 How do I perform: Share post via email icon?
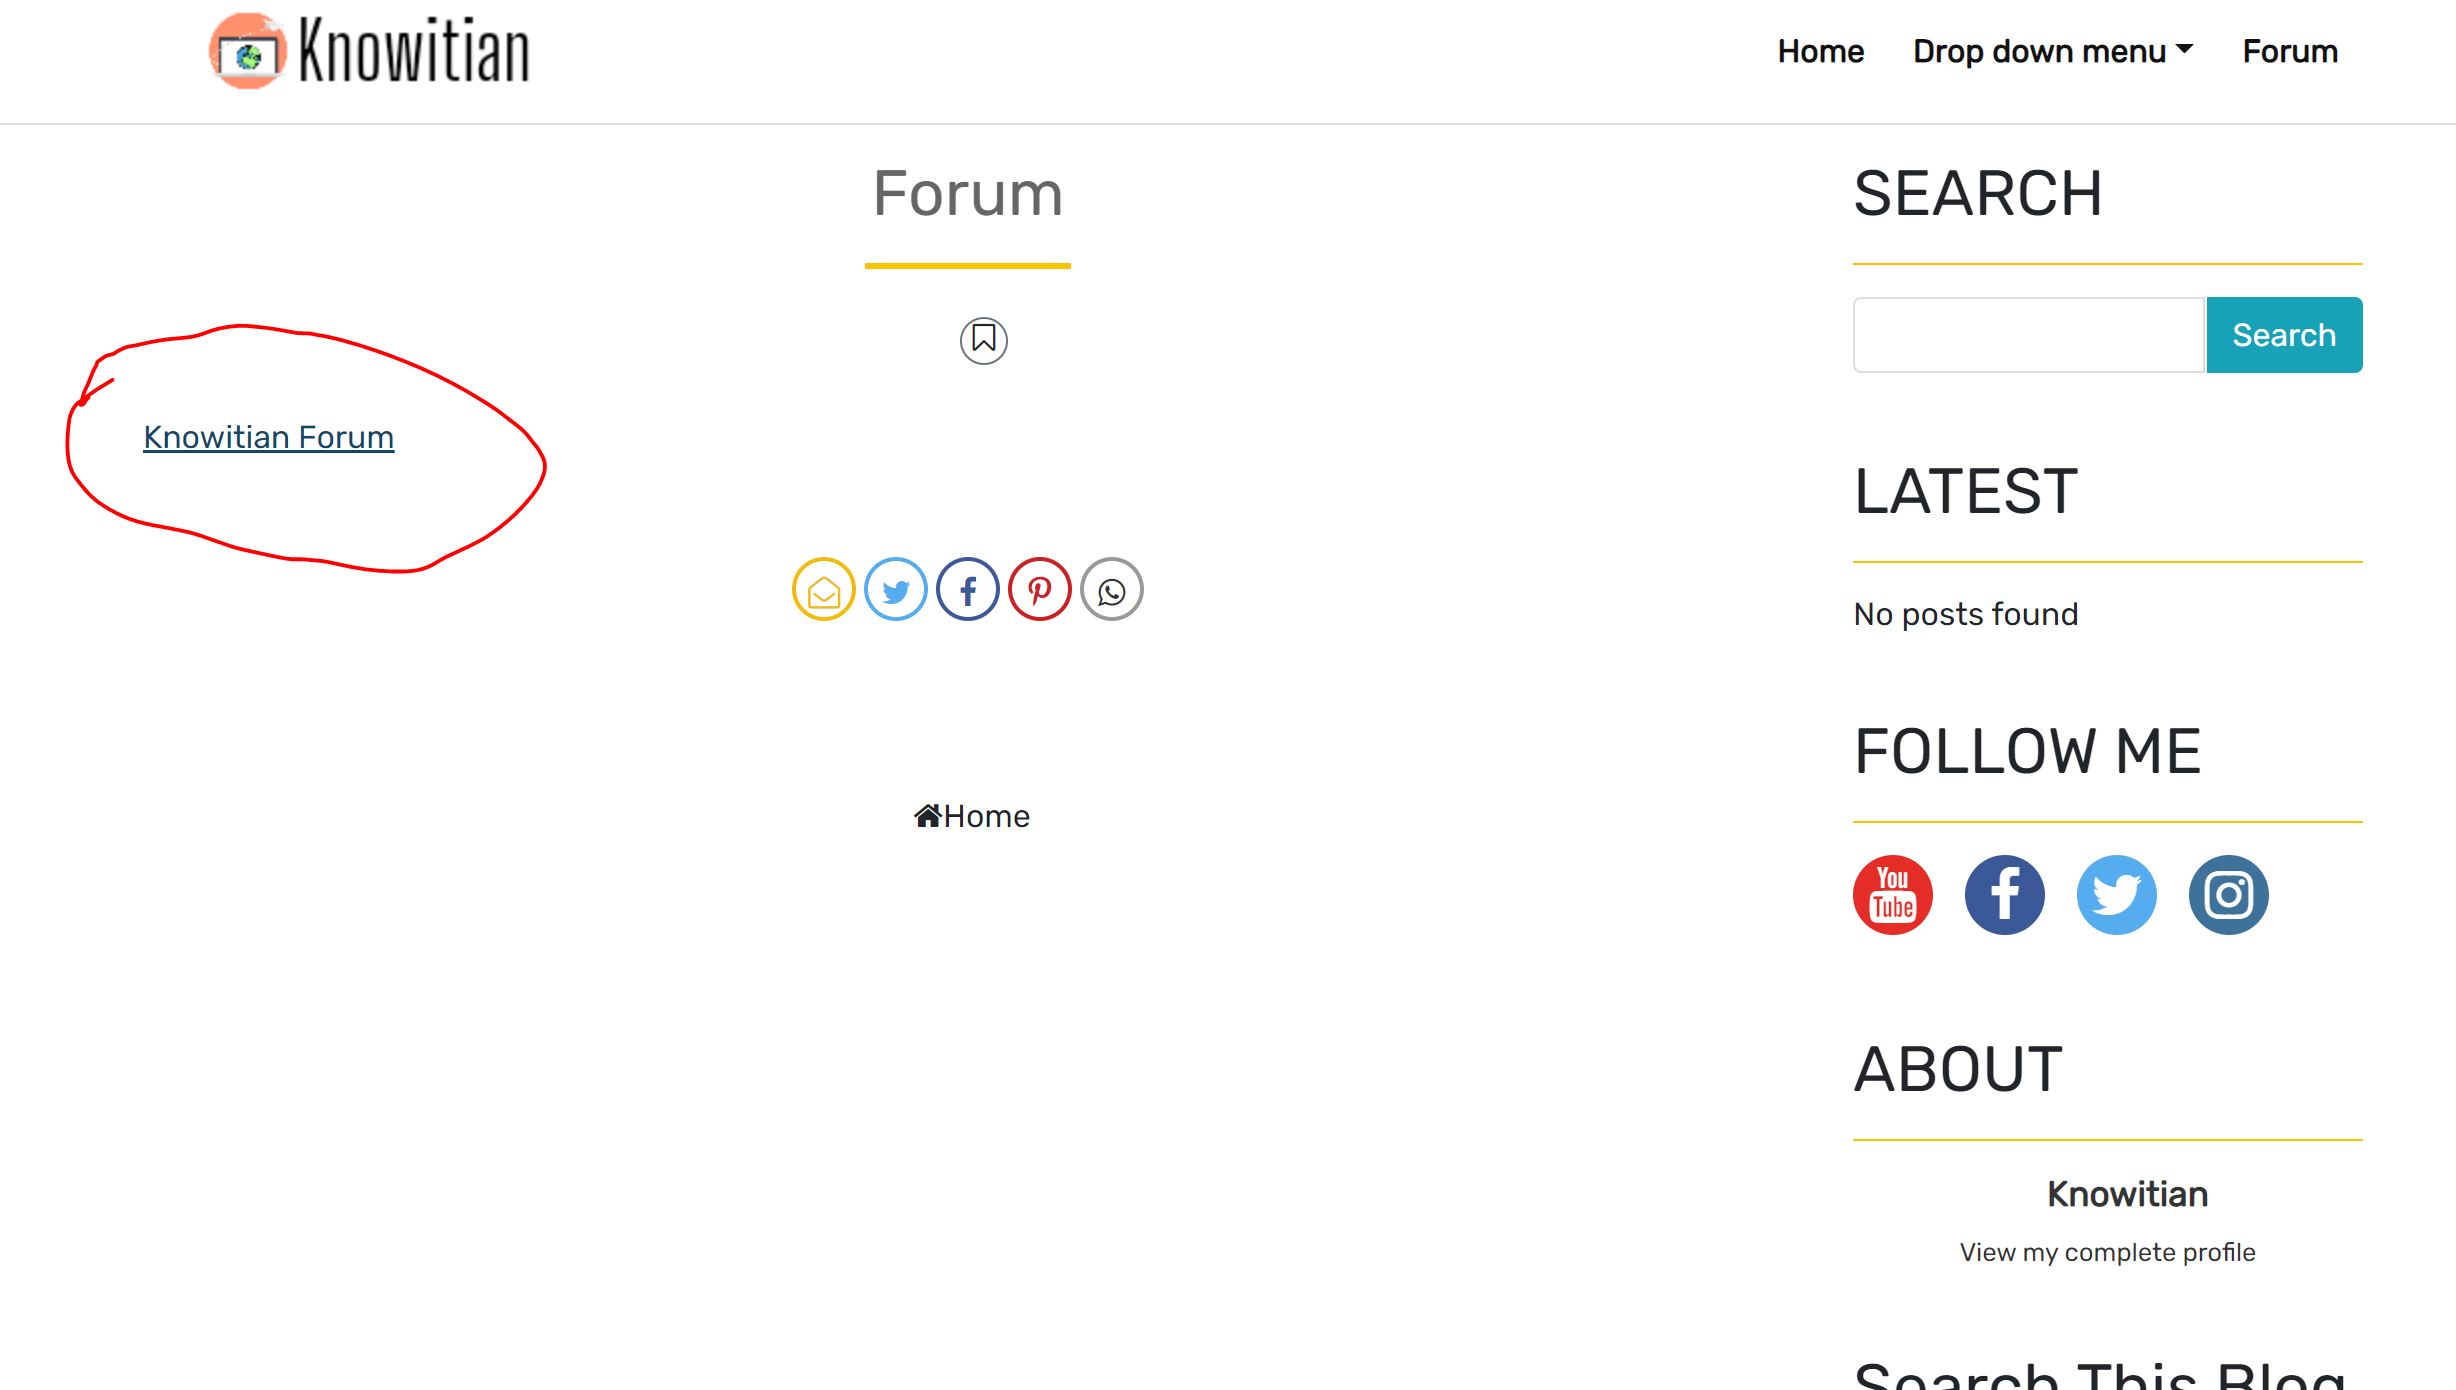click(823, 590)
